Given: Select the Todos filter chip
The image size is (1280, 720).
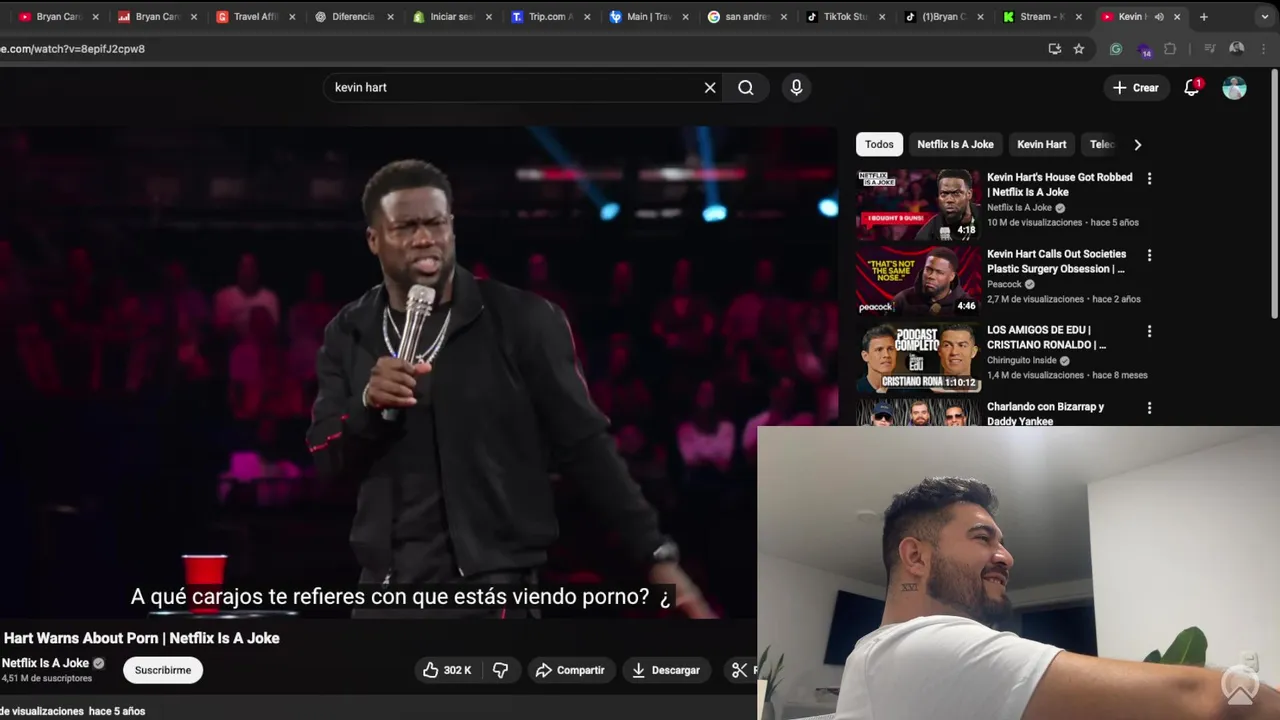Looking at the screenshot, I should click(879, 145).
